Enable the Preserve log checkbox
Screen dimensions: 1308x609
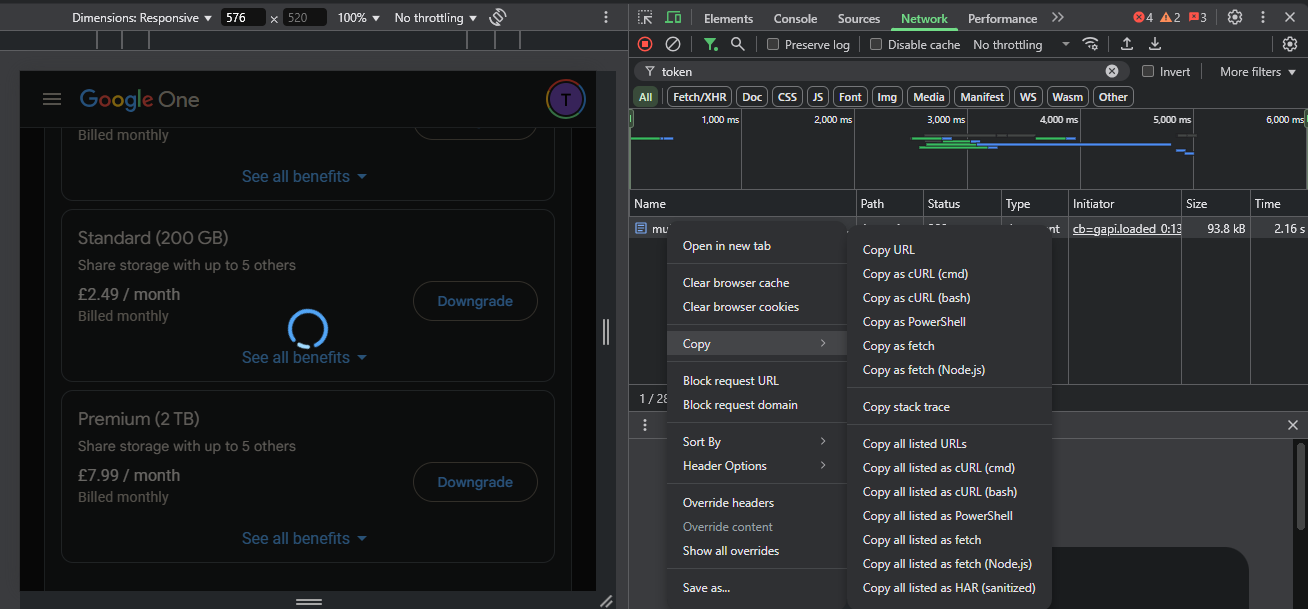[773, 44]
